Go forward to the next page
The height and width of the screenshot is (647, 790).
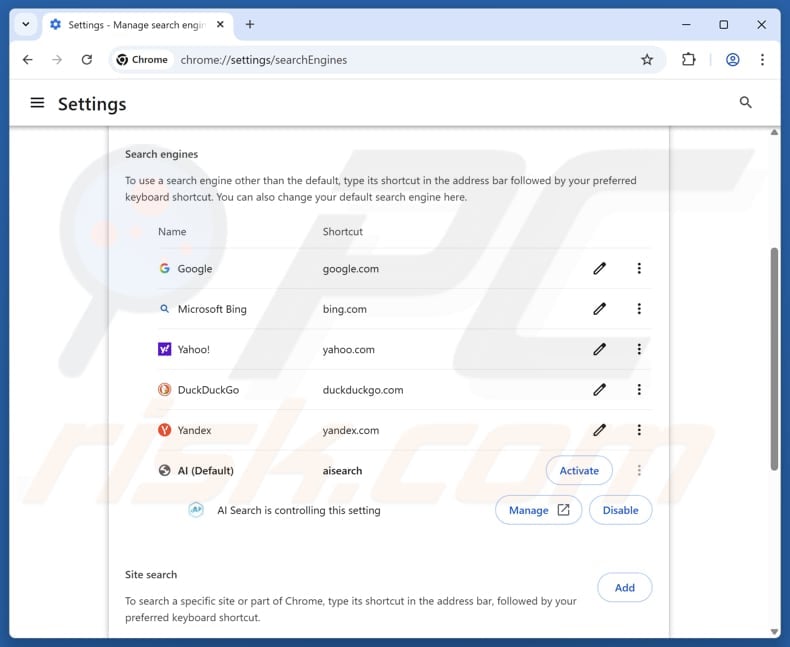(x=57, y=60)
